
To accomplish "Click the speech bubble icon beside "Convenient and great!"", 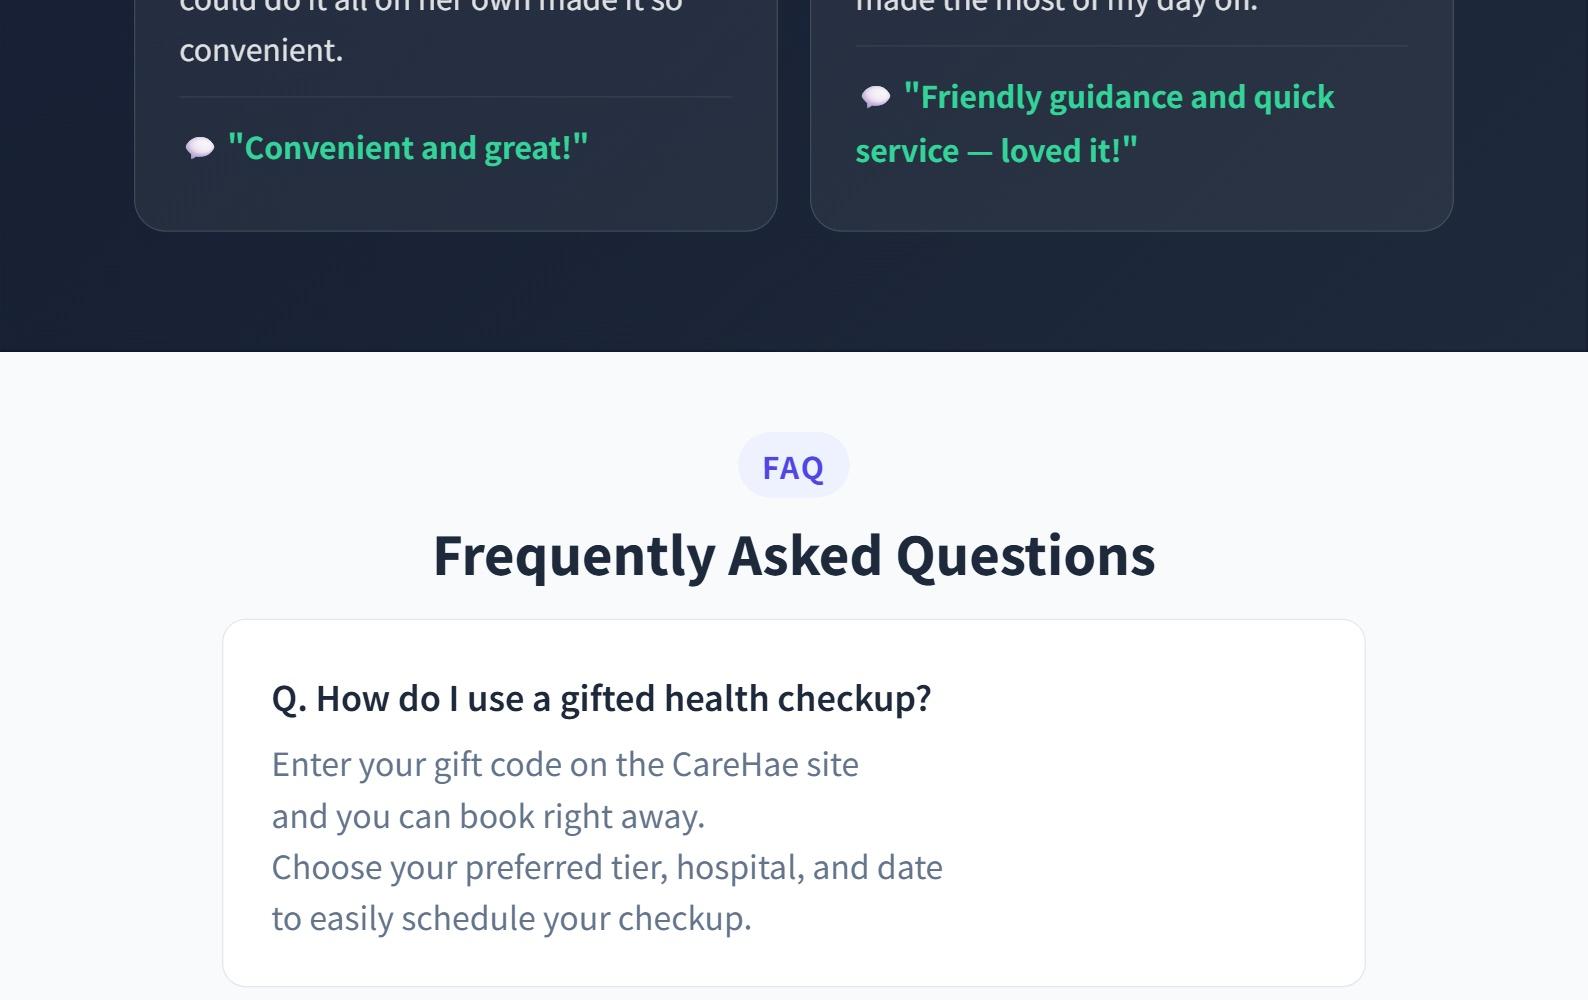I will pos(200,149).
